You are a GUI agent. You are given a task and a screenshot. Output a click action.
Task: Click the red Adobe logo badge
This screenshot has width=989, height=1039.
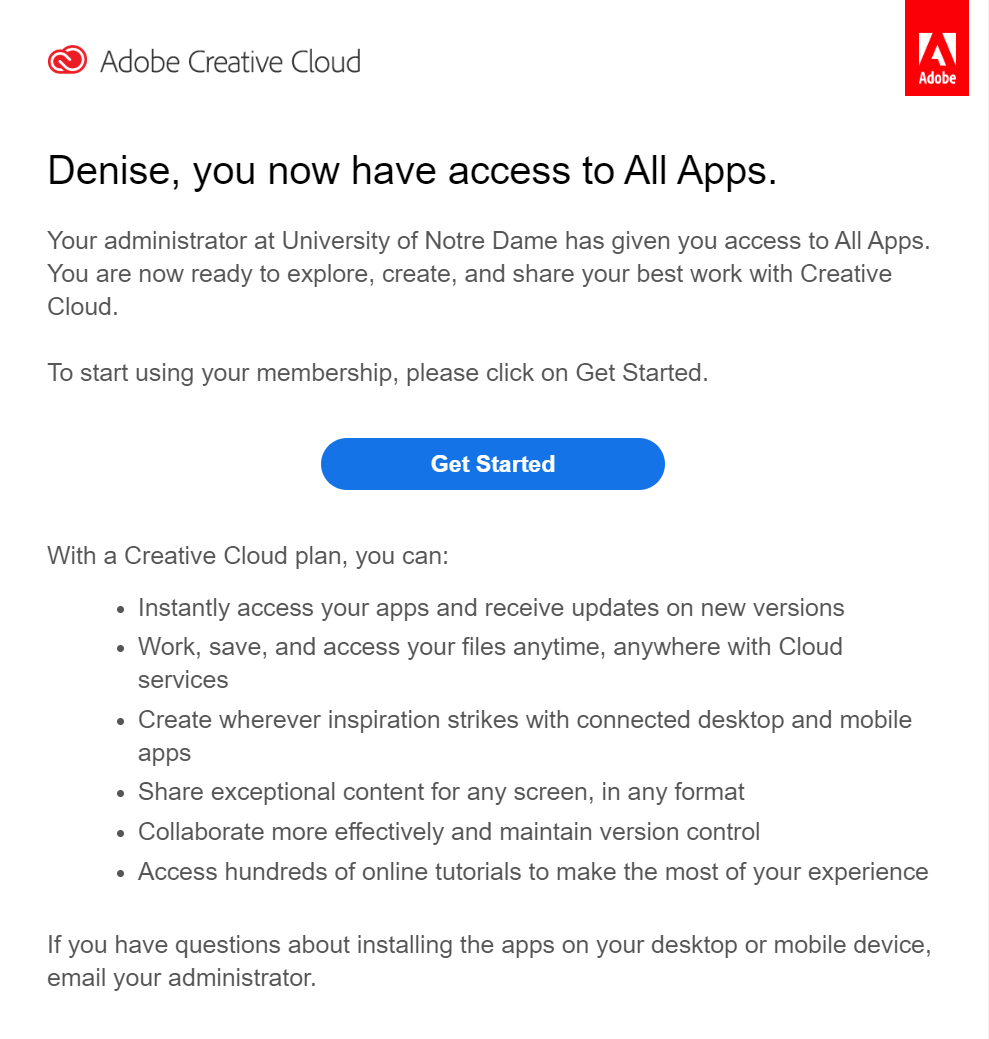937,48
